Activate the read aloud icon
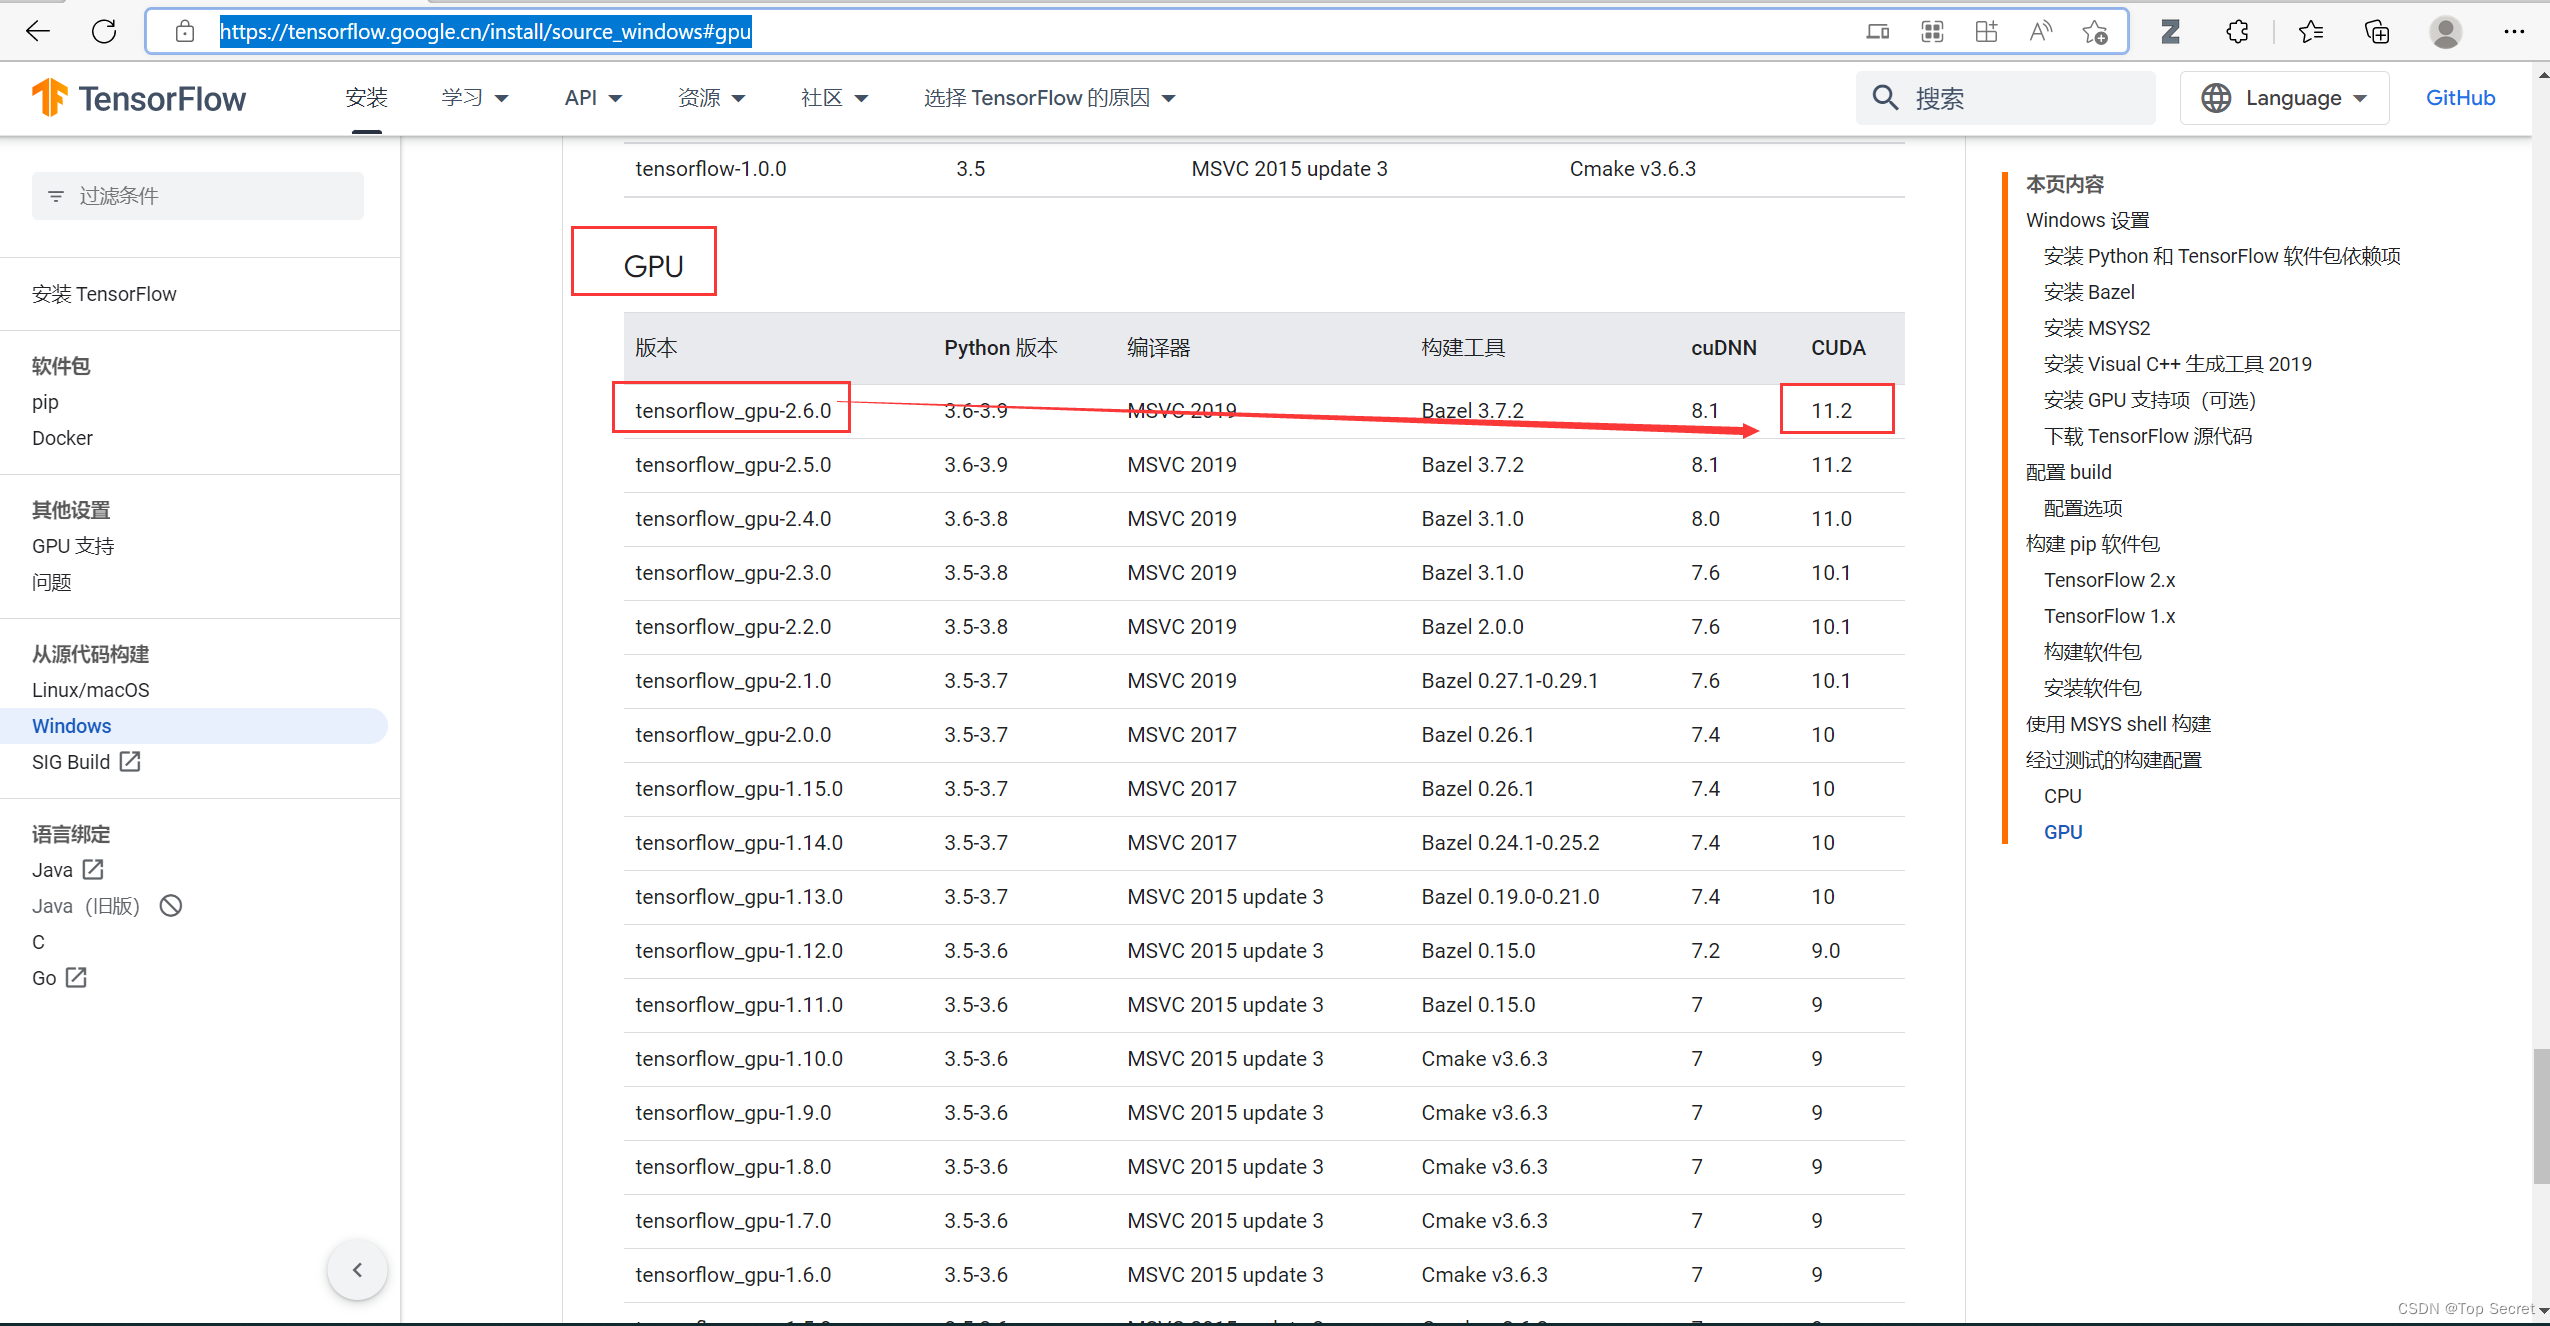The width and height of the screenshot is (2550, 1326). [x=2040, y=32]
